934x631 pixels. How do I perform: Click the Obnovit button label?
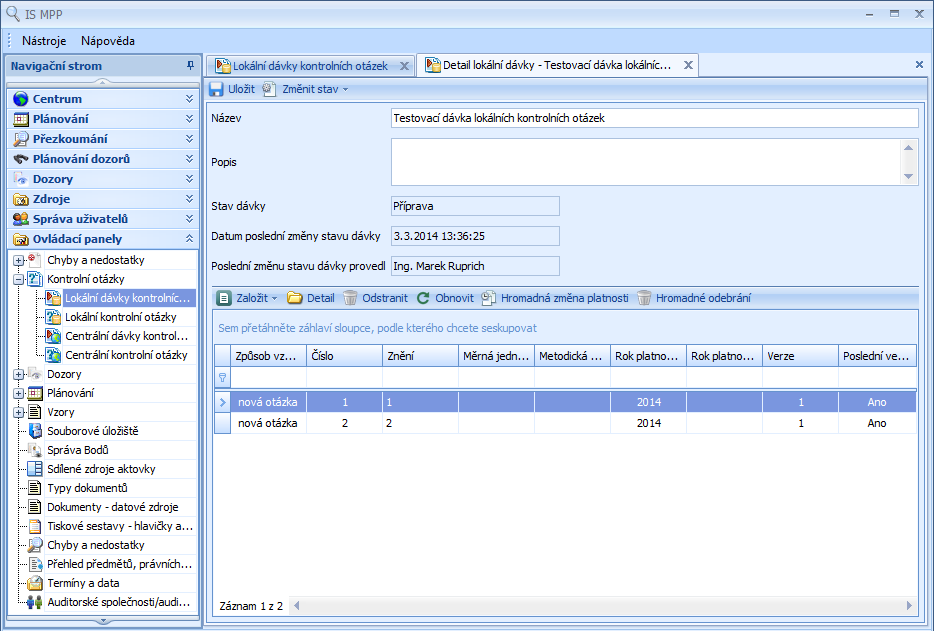click(x=454, y=298)
